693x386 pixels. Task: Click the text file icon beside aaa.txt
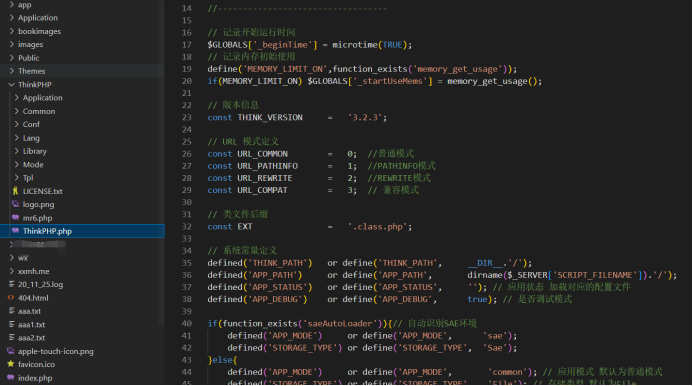pos(11,311)
